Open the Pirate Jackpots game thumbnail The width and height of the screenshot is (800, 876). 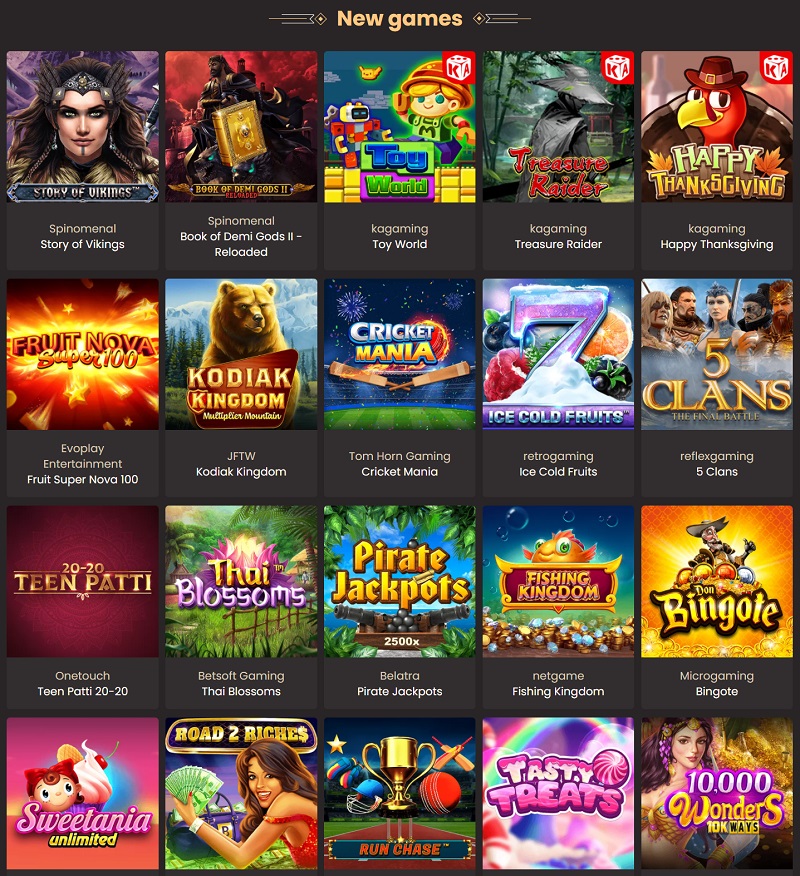pyautogui.click(x=400, y=582)
